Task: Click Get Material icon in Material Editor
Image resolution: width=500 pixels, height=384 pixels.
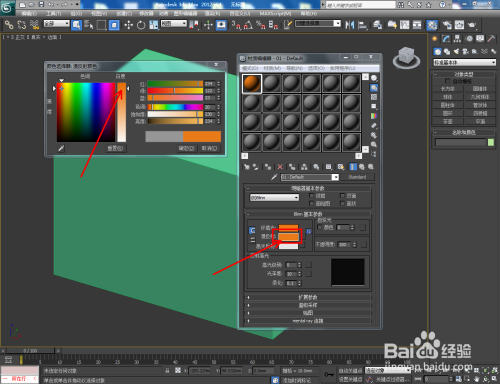Action: pos(247,167)
